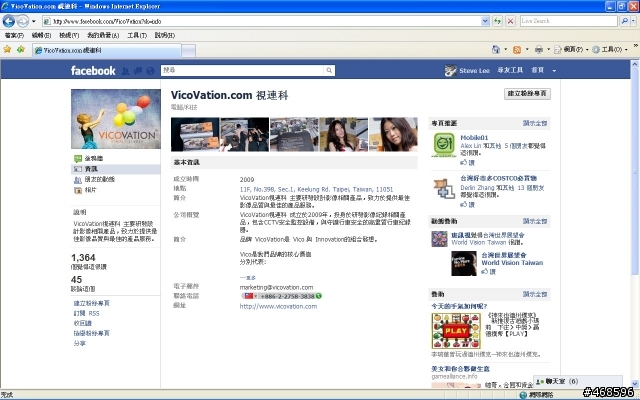640x400 pixels.
Task: Open the Mobile01 page icon
Action: point(444,144)
